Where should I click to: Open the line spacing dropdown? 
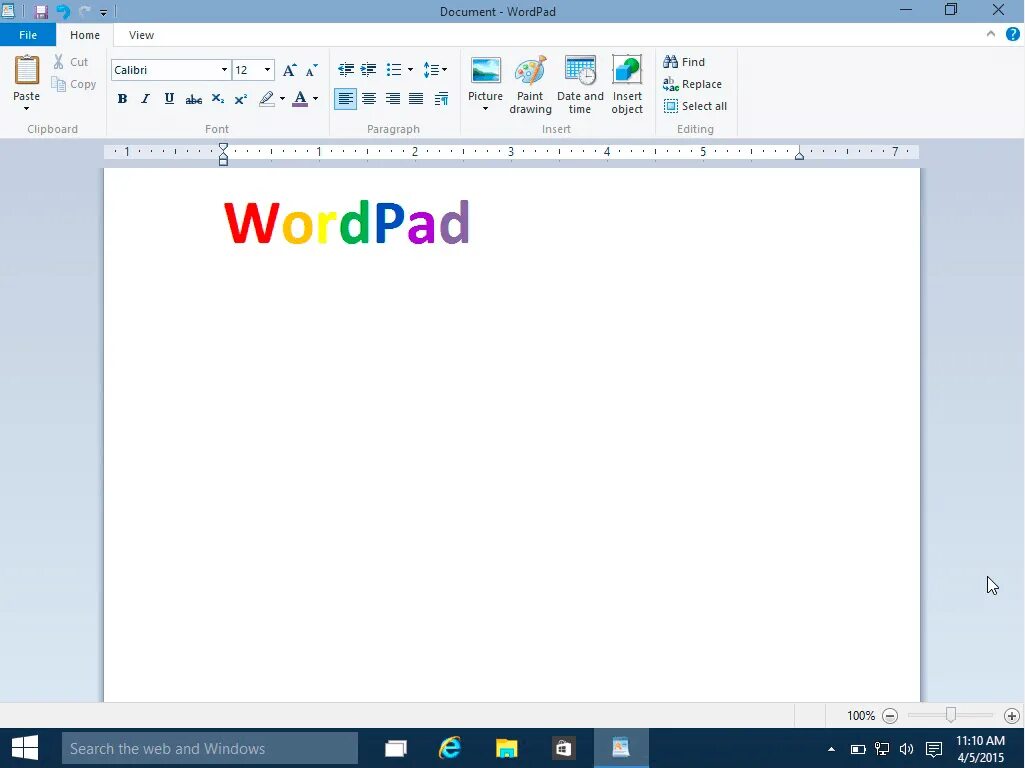[x=435, y=69]
